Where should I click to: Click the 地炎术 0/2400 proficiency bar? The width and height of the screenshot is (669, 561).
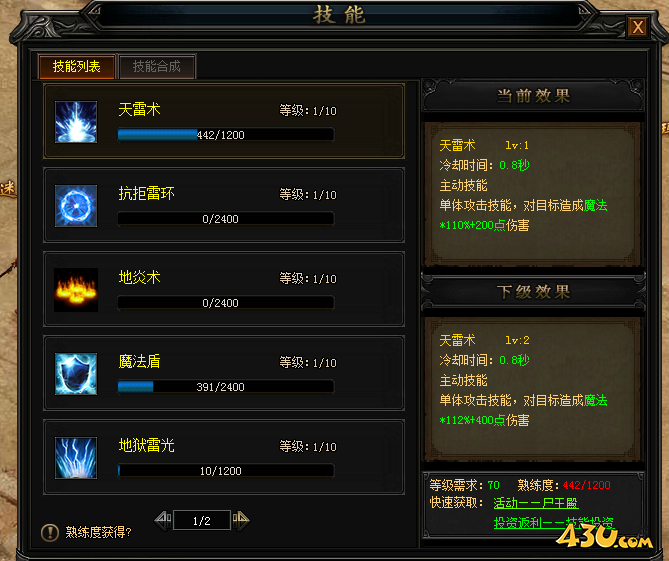pos(226,303)
